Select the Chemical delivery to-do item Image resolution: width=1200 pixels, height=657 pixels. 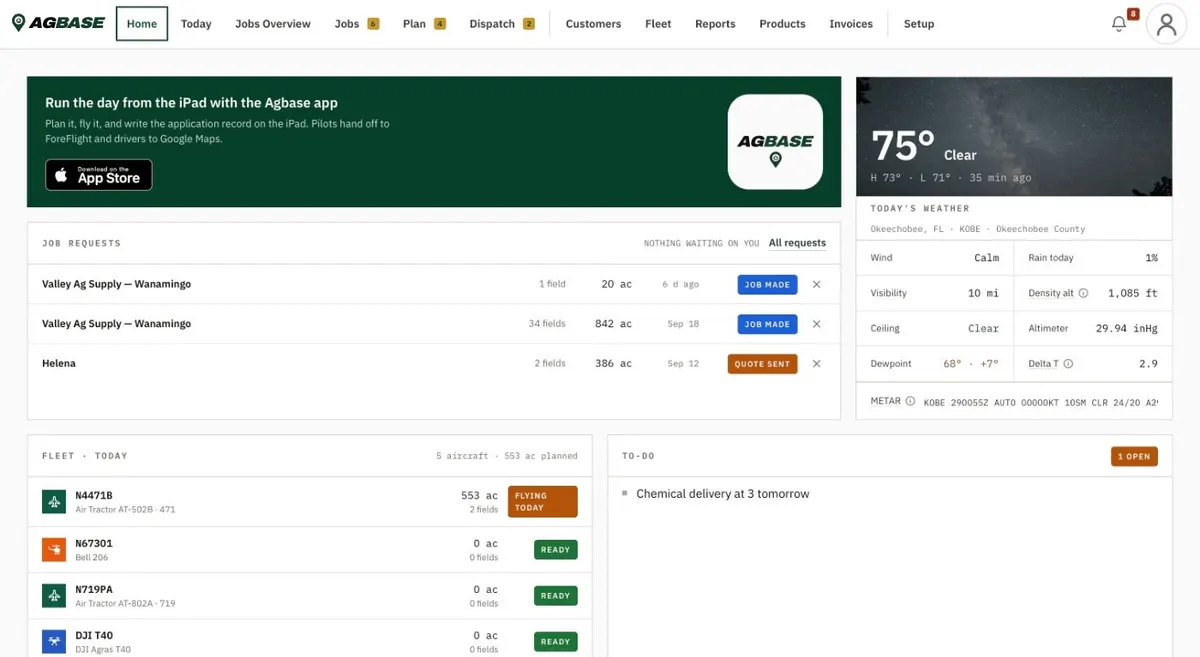pos(723,494)
